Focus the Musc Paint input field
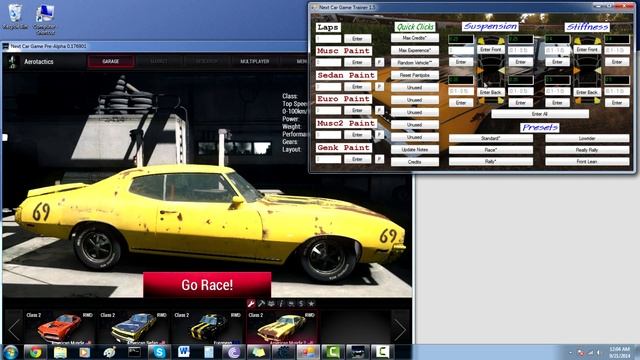Image resolution: width=640 pixels, height=360 pixels. pyautogui.click(x=328, y=62)
